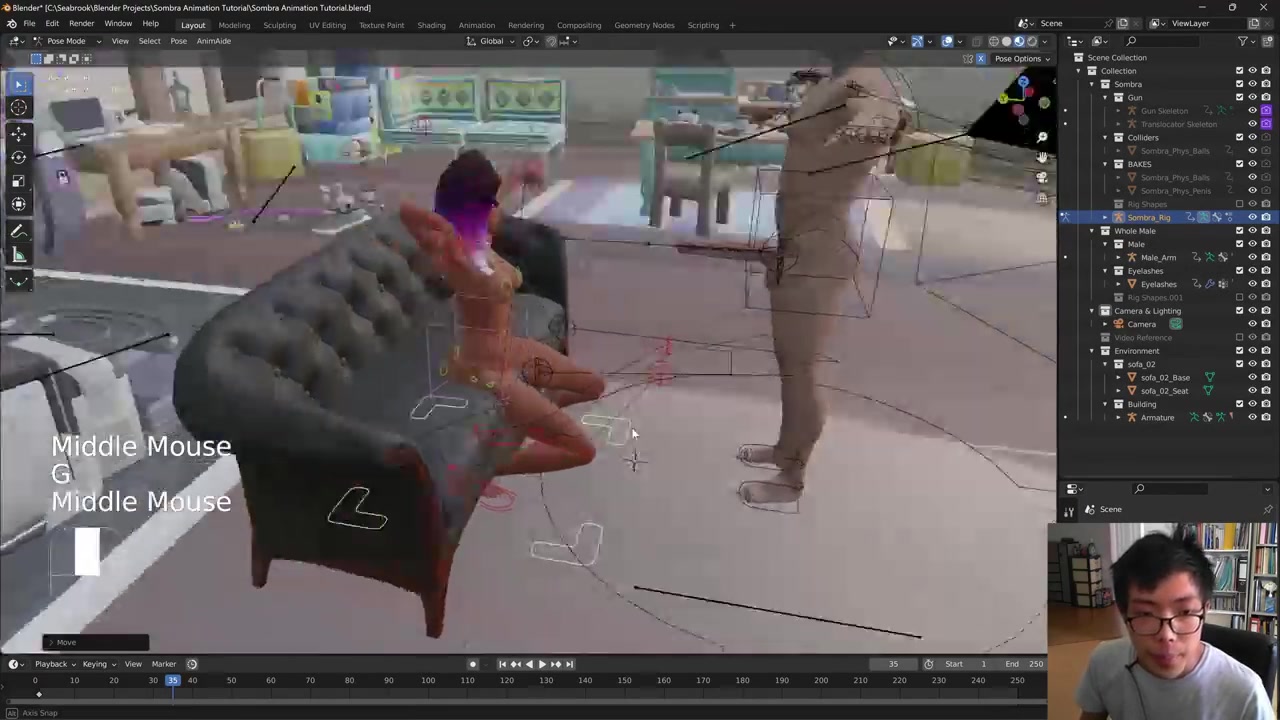Click the camera view icon in the viewport
Screen dimensions: 1280x720
(x=1041, y=178)
